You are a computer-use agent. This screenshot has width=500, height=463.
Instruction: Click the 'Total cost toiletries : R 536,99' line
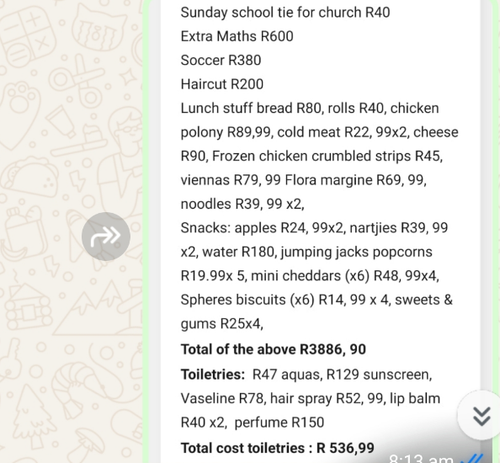277,448
